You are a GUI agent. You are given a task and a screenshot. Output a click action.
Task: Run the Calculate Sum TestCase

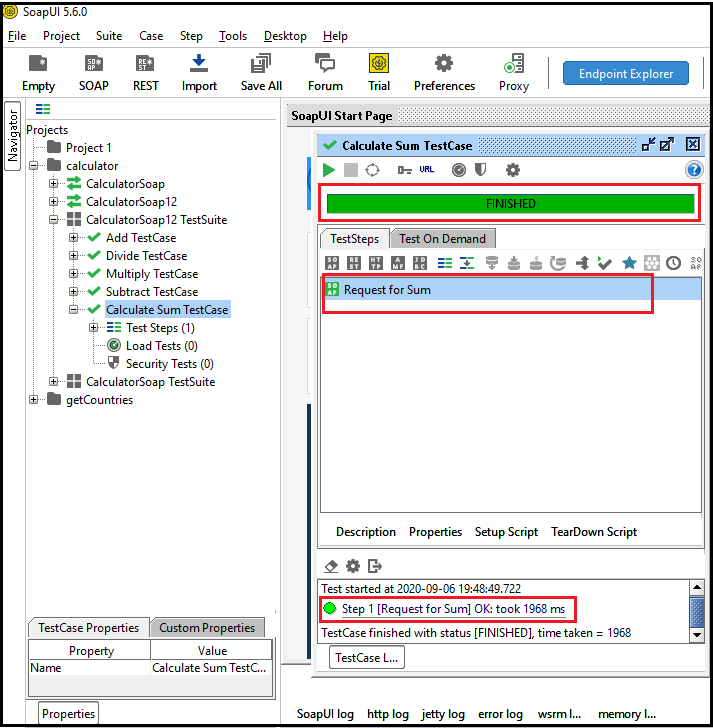pos(329,170)
